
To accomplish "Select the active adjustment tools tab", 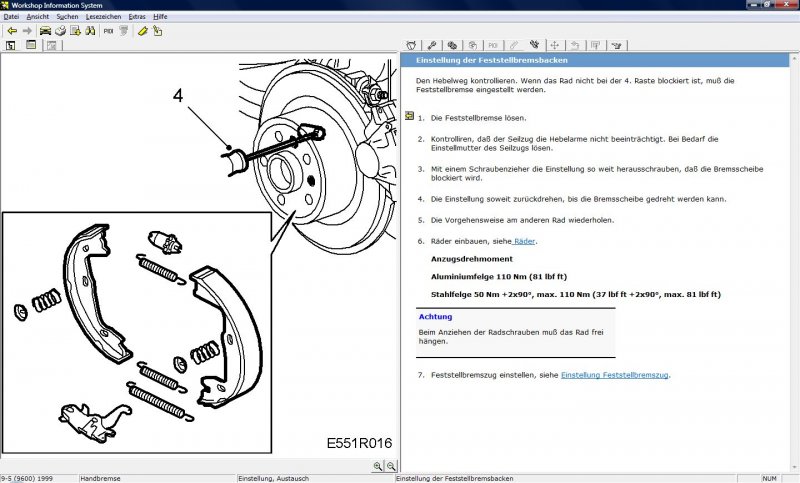I will (x=534, y=45).
